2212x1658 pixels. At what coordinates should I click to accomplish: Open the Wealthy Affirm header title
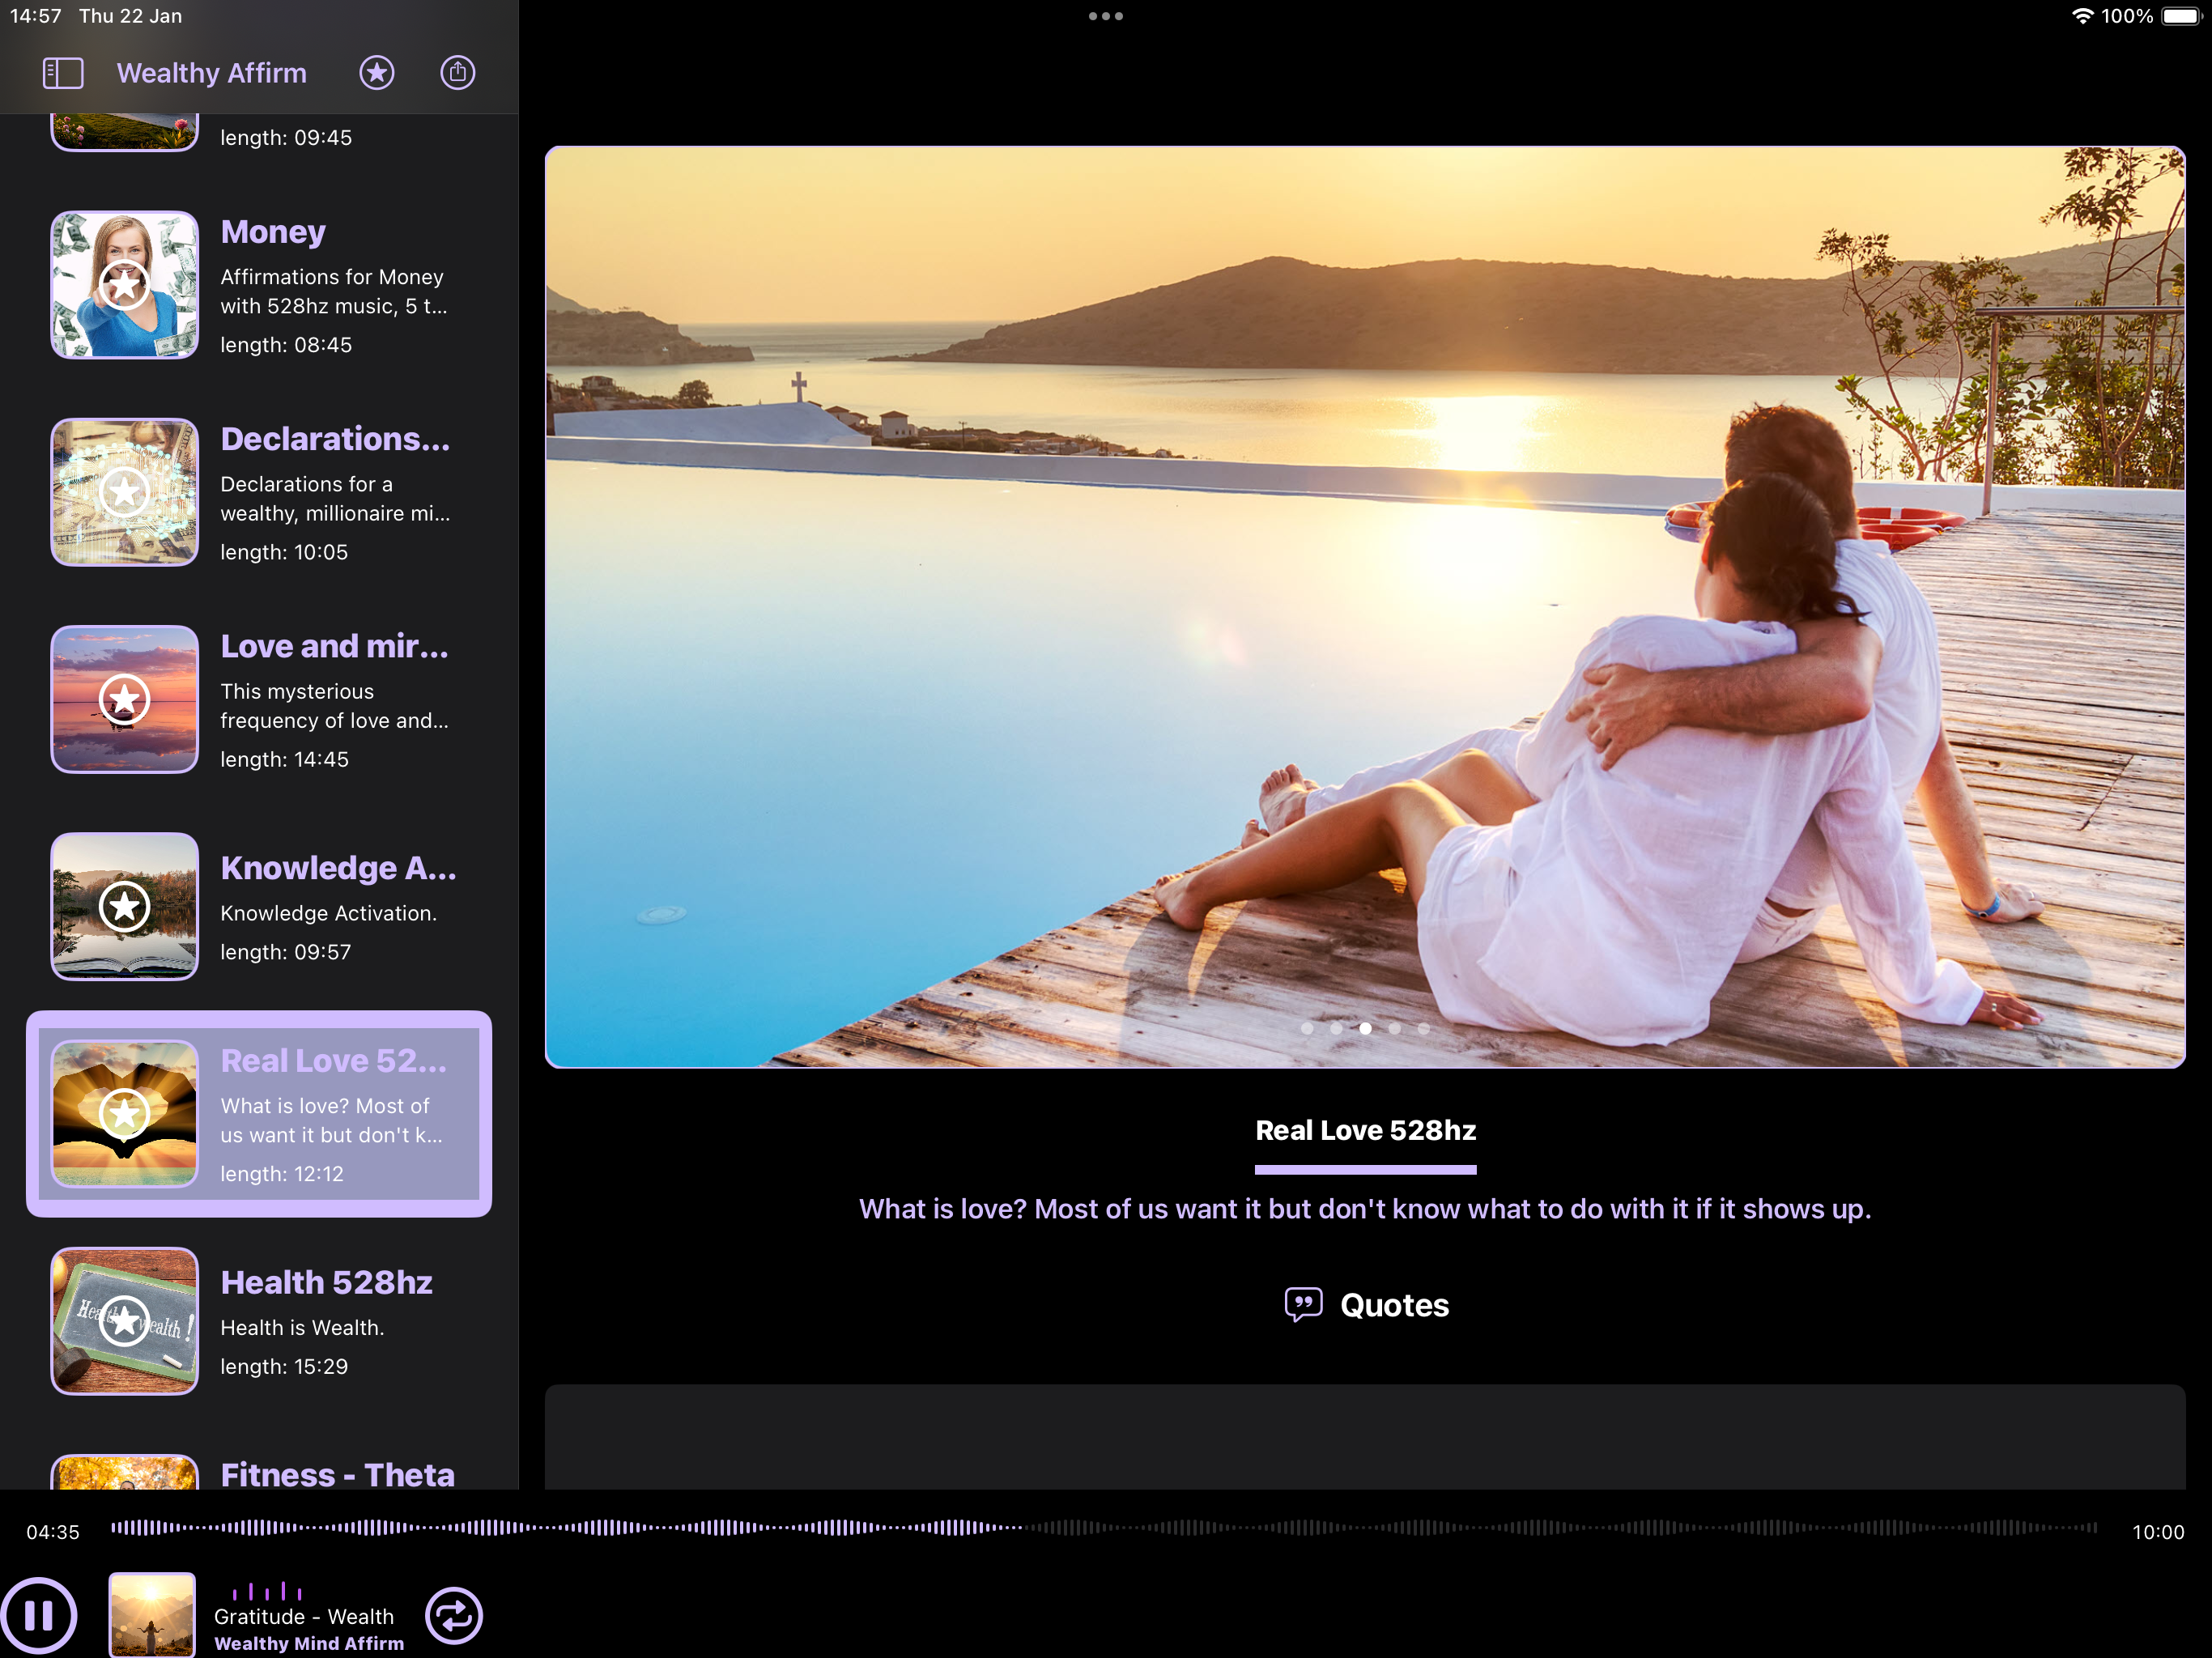coord(212,73)
